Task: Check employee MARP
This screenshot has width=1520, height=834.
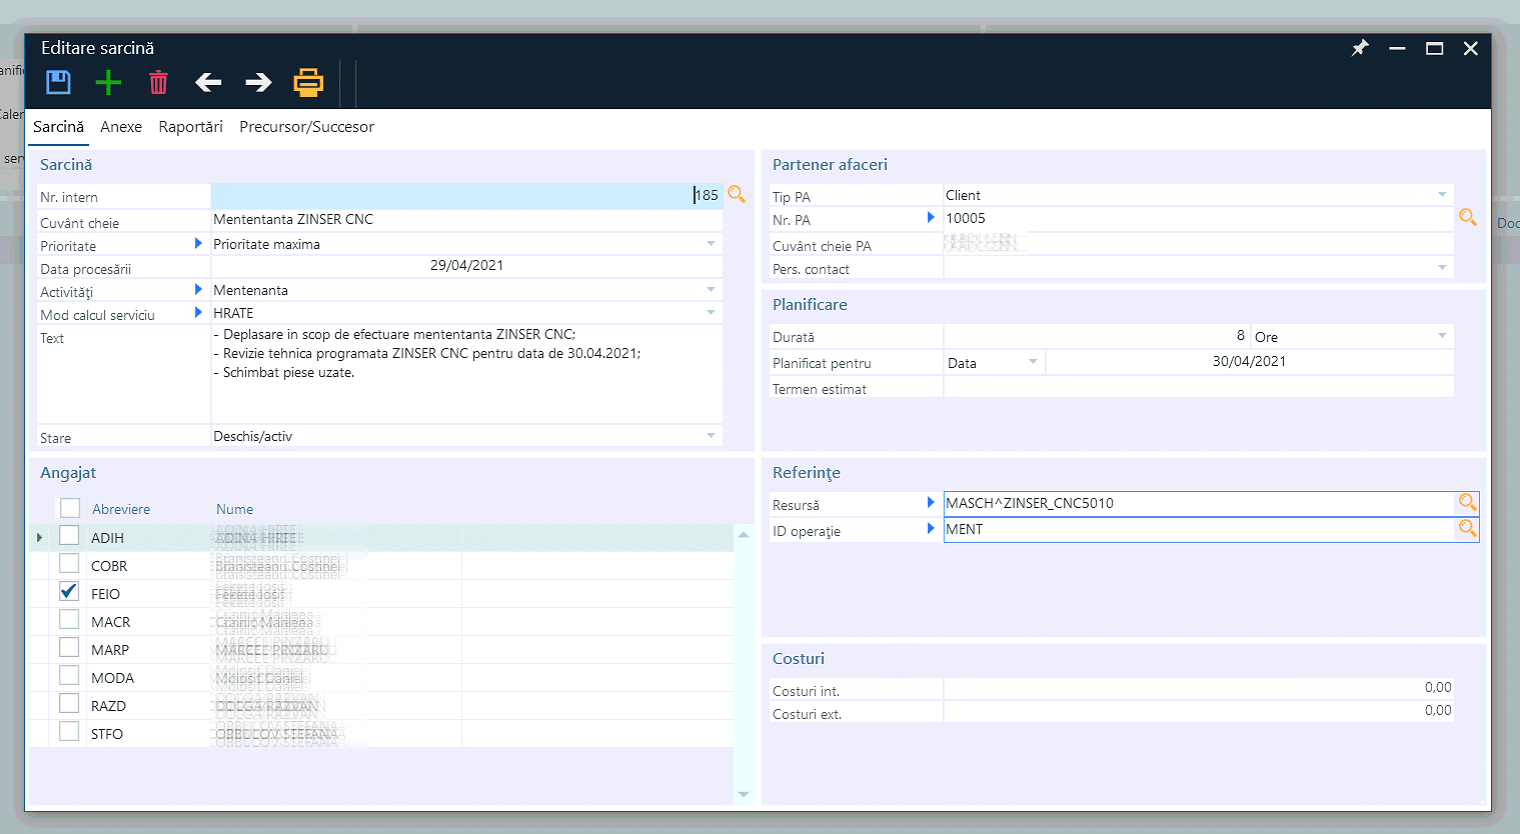Action: click(69, 648)
